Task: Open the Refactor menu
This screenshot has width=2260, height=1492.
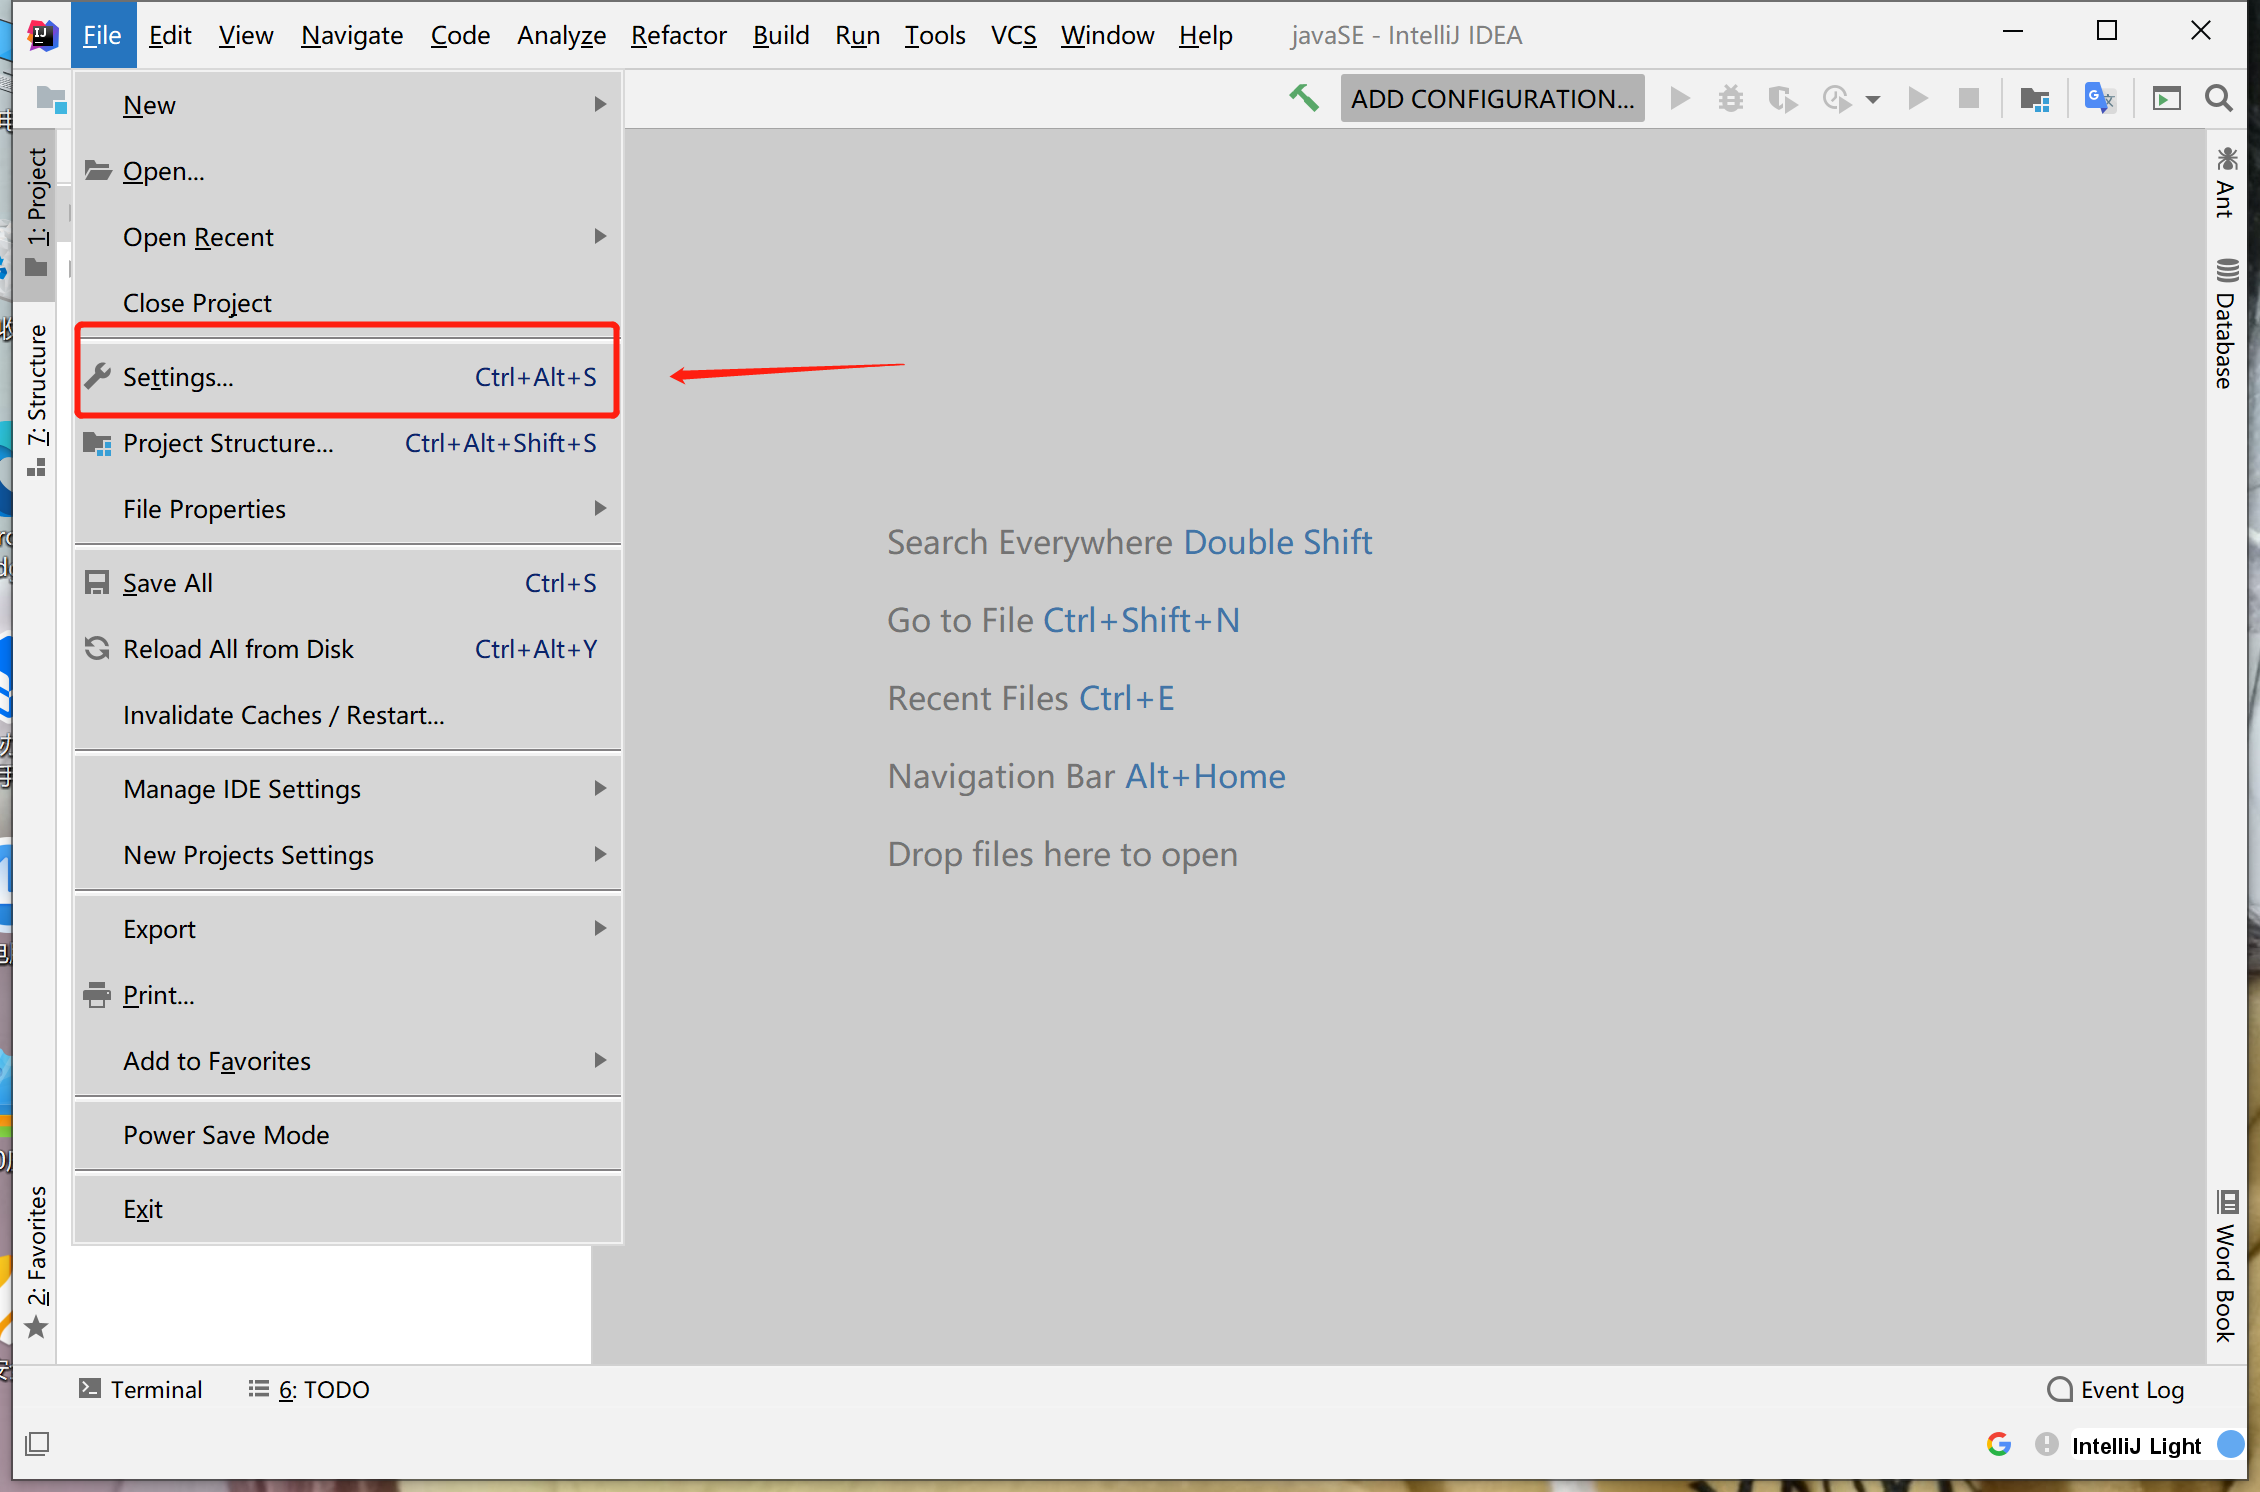Action: pos(678,35)
